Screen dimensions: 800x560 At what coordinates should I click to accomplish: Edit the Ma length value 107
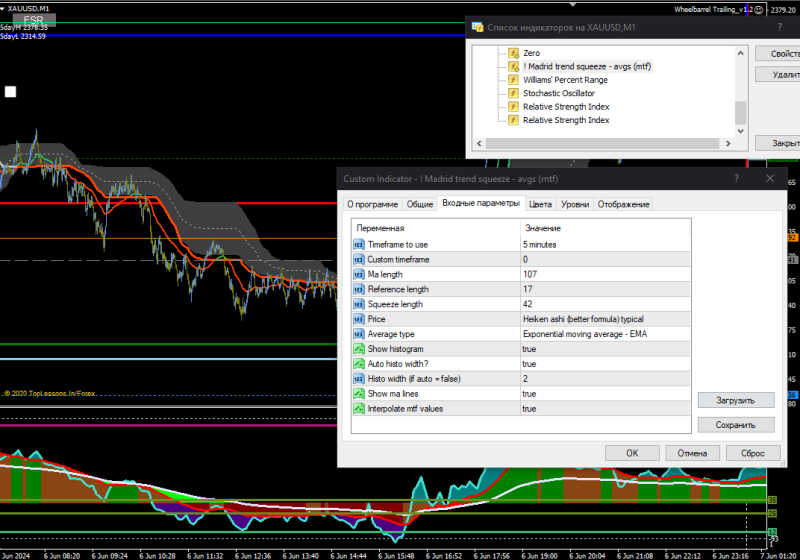pos(530,274)
